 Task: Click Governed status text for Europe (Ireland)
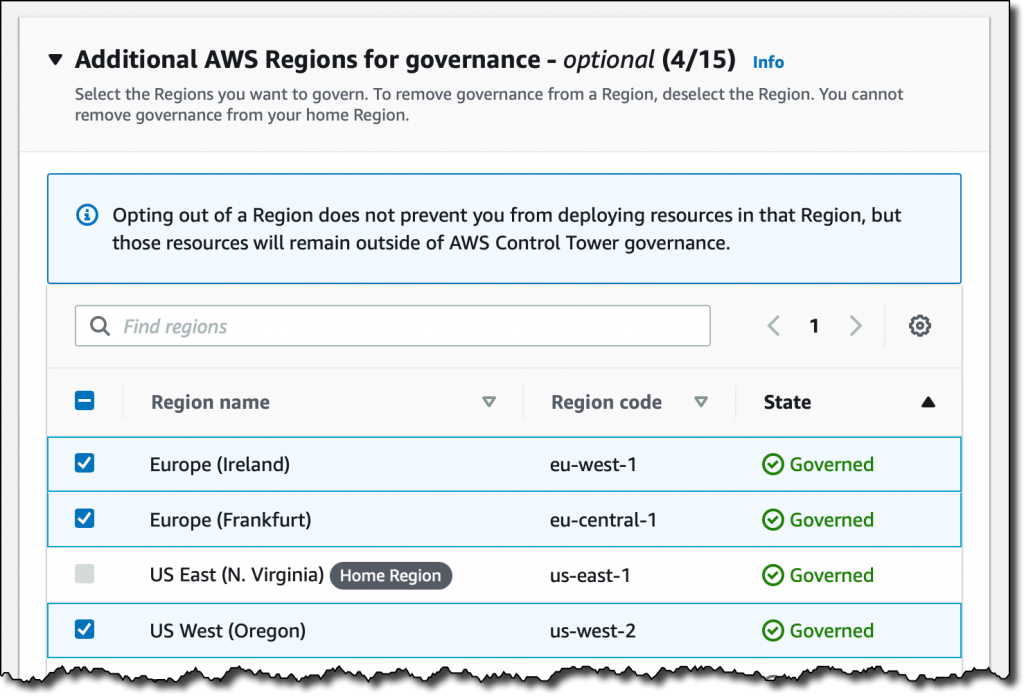coord(831,464)
